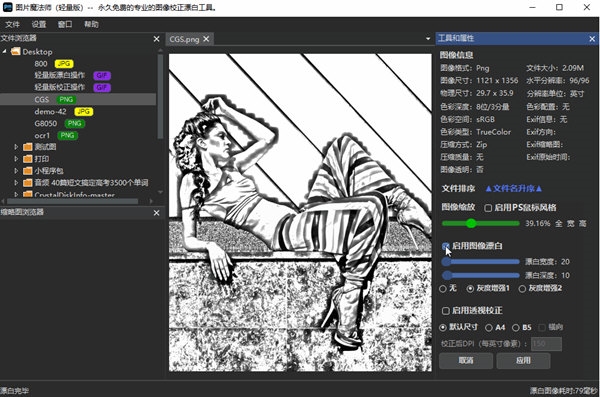Minimize the 图片魔法师 window

tap(532, 7)
